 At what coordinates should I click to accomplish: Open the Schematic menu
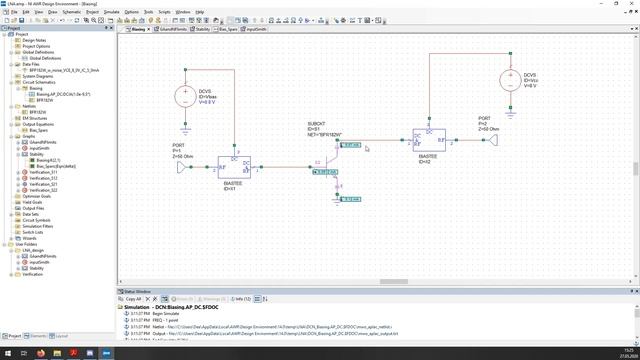[72, 12]
